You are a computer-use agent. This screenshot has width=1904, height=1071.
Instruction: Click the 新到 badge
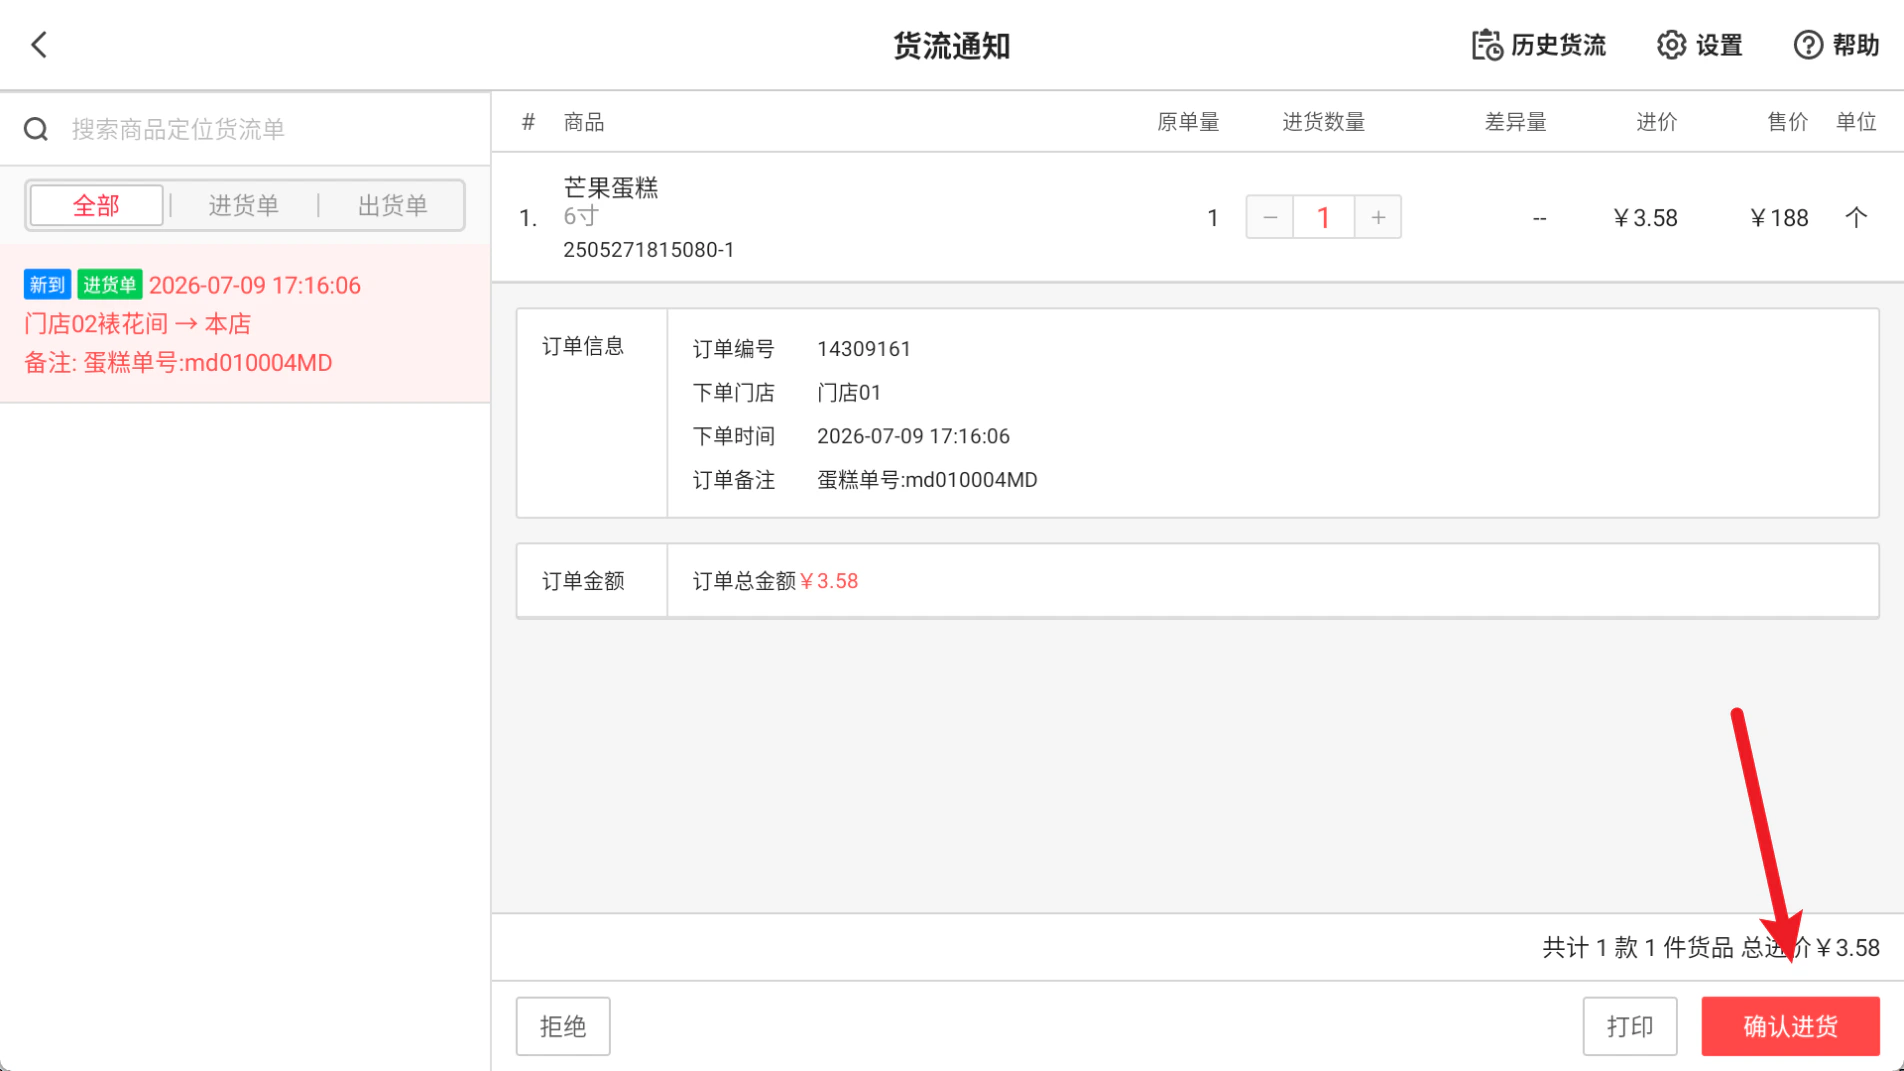point(47,285)
